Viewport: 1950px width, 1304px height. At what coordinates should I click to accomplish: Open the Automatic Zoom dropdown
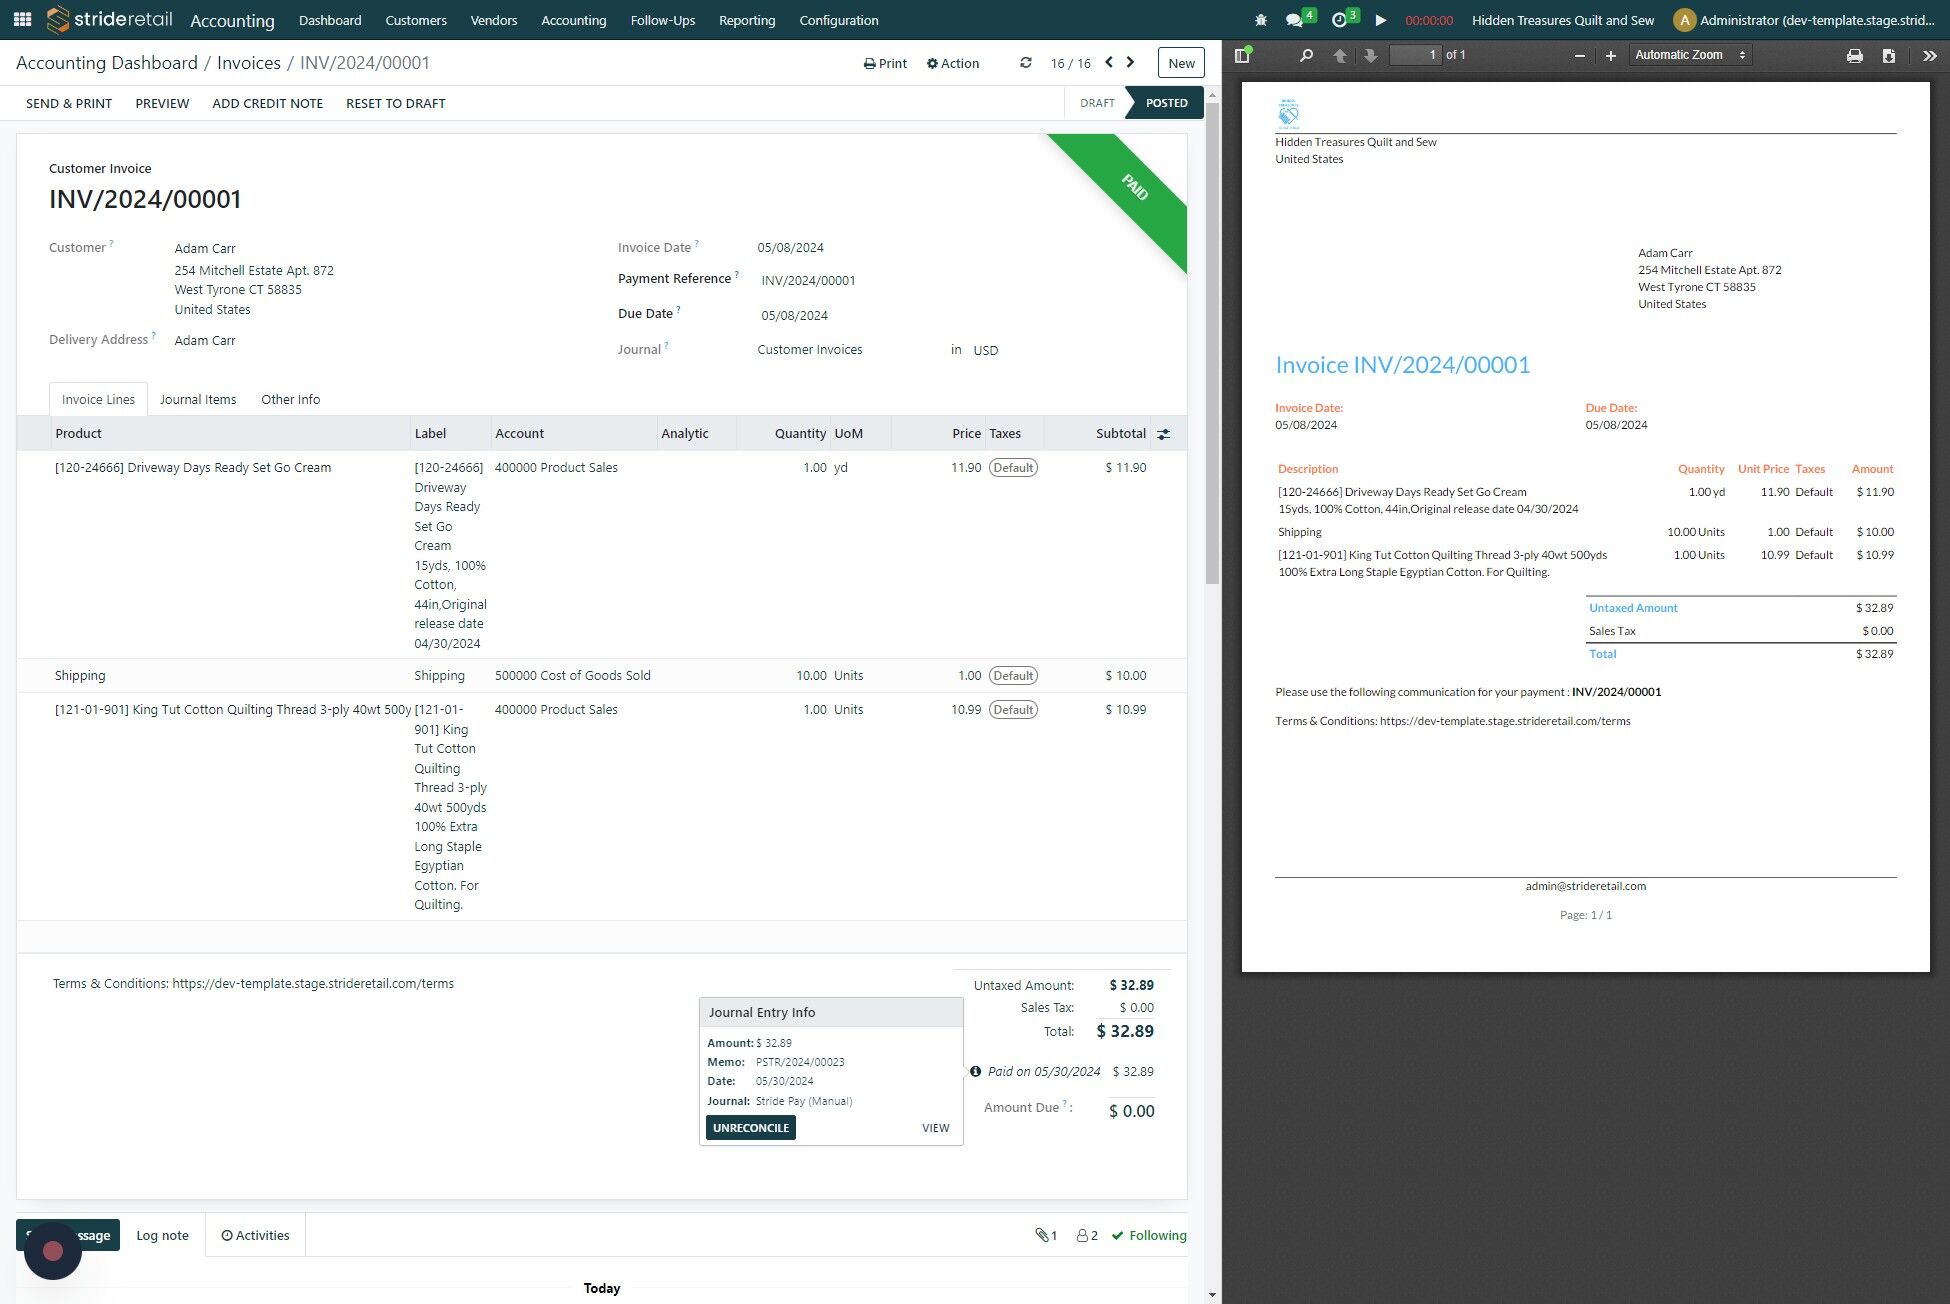tap(1690, 55)
